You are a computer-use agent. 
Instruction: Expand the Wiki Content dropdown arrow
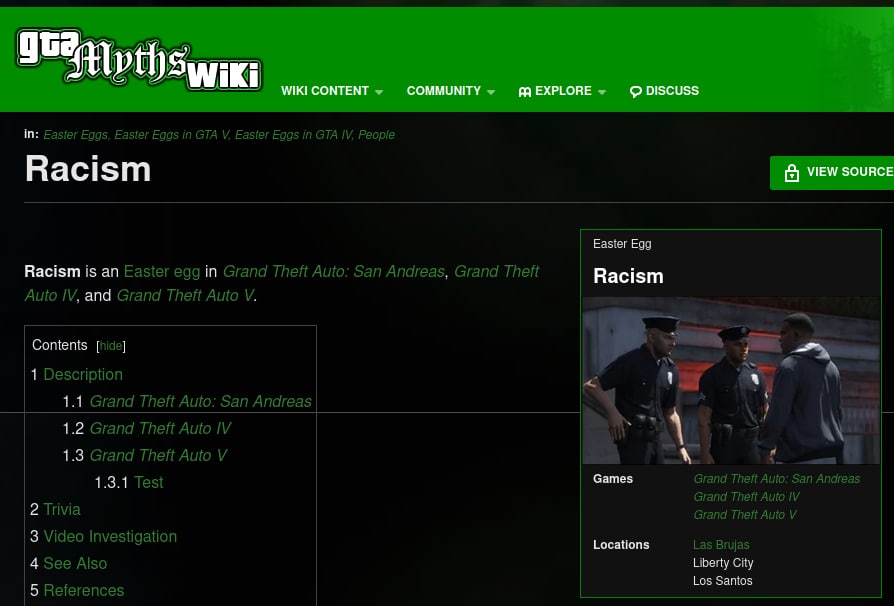coord(379,92)
